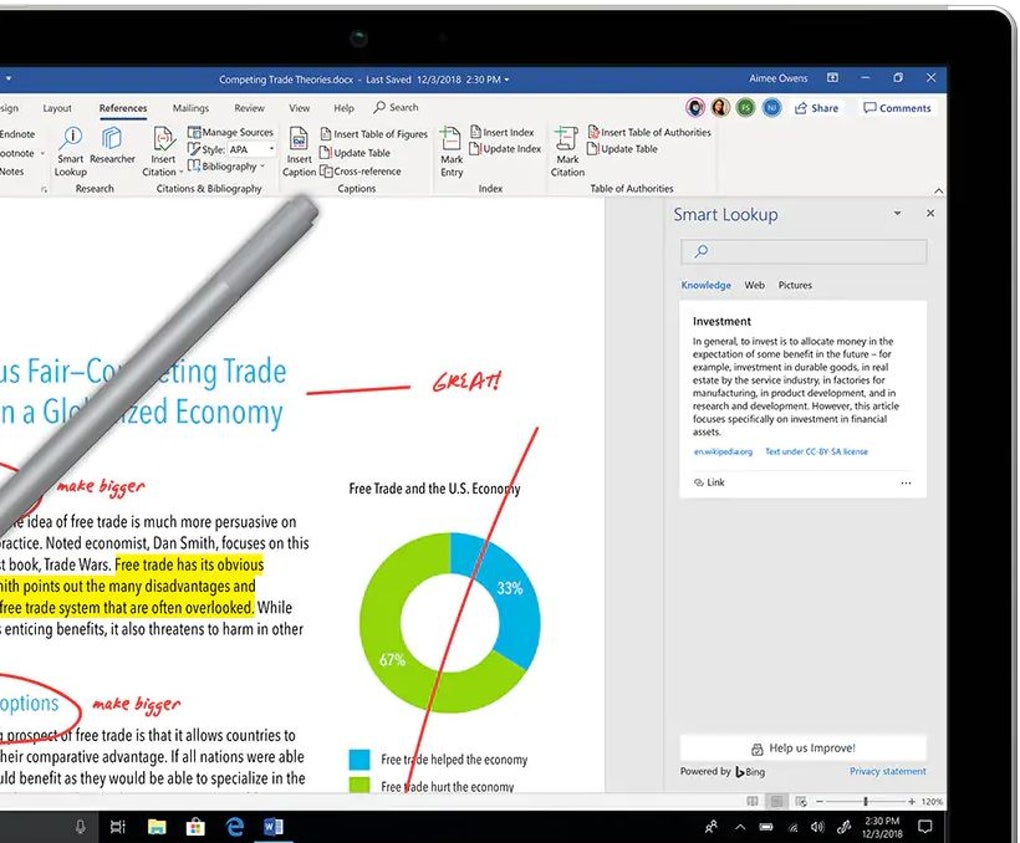This screenshot has width=1020, height=843.
Task: Insert a caption using Insert Caption
Action: [x=298, y=150]
